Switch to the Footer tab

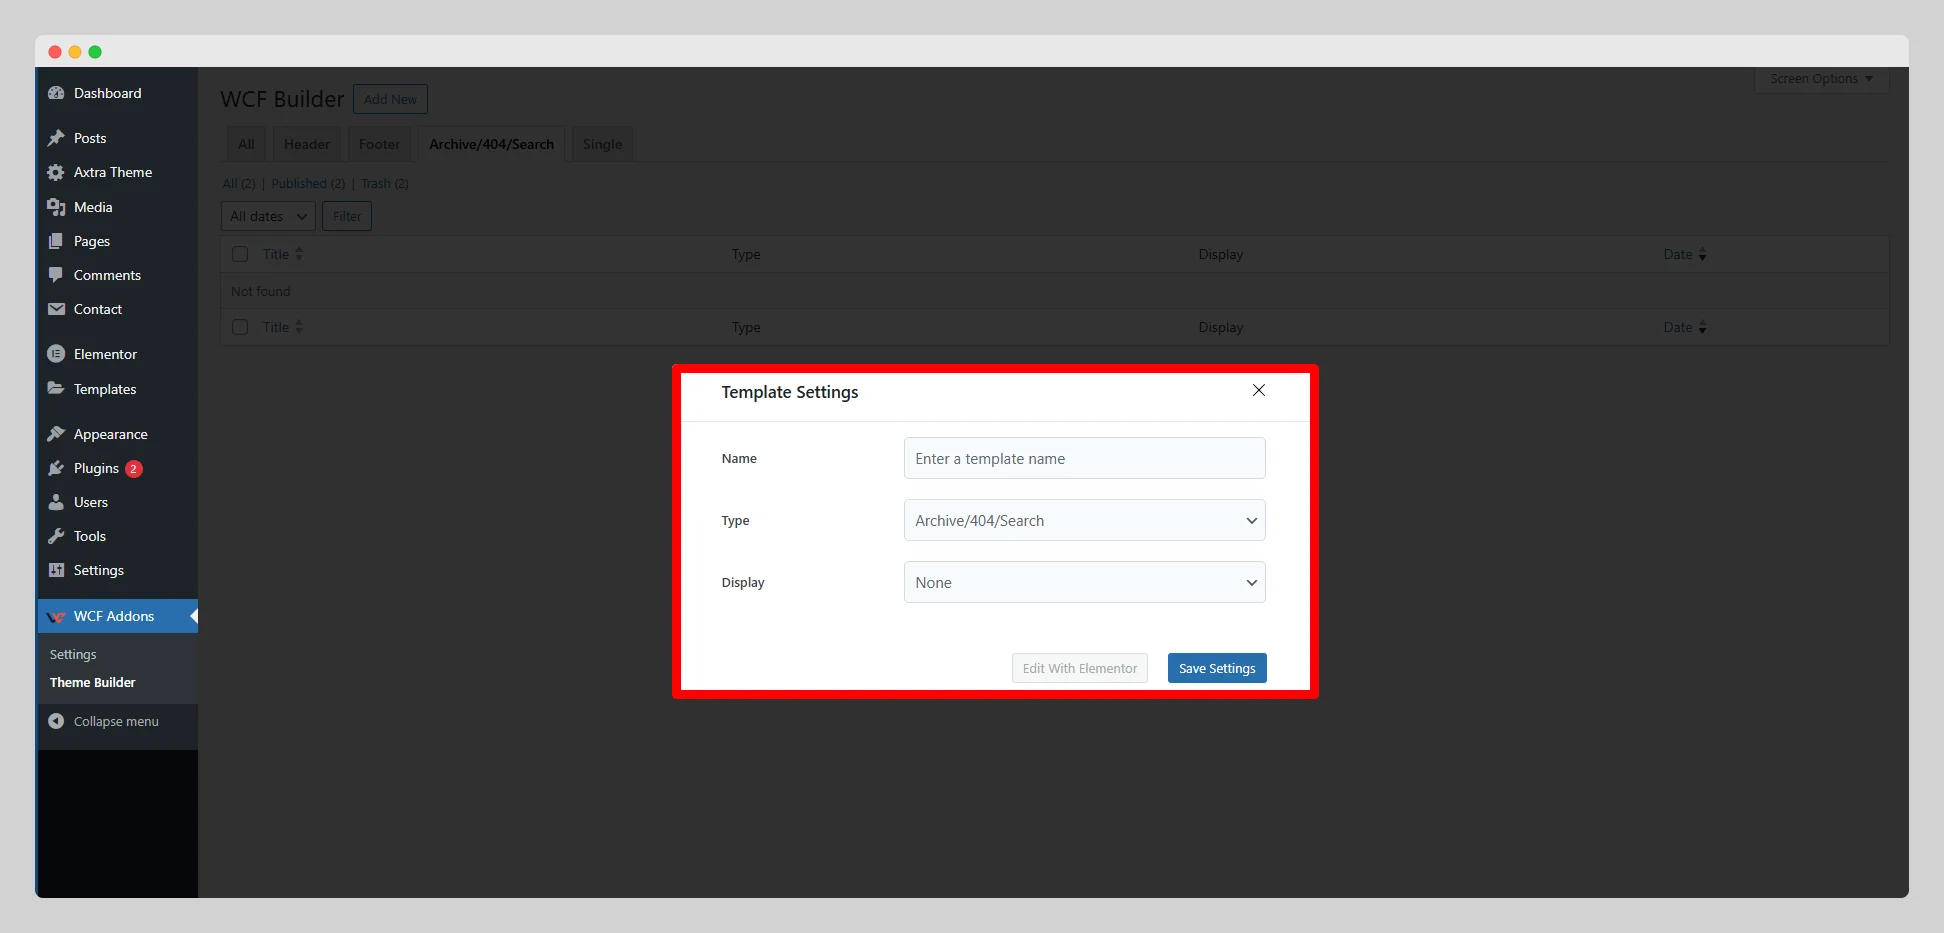coord(379,144)
